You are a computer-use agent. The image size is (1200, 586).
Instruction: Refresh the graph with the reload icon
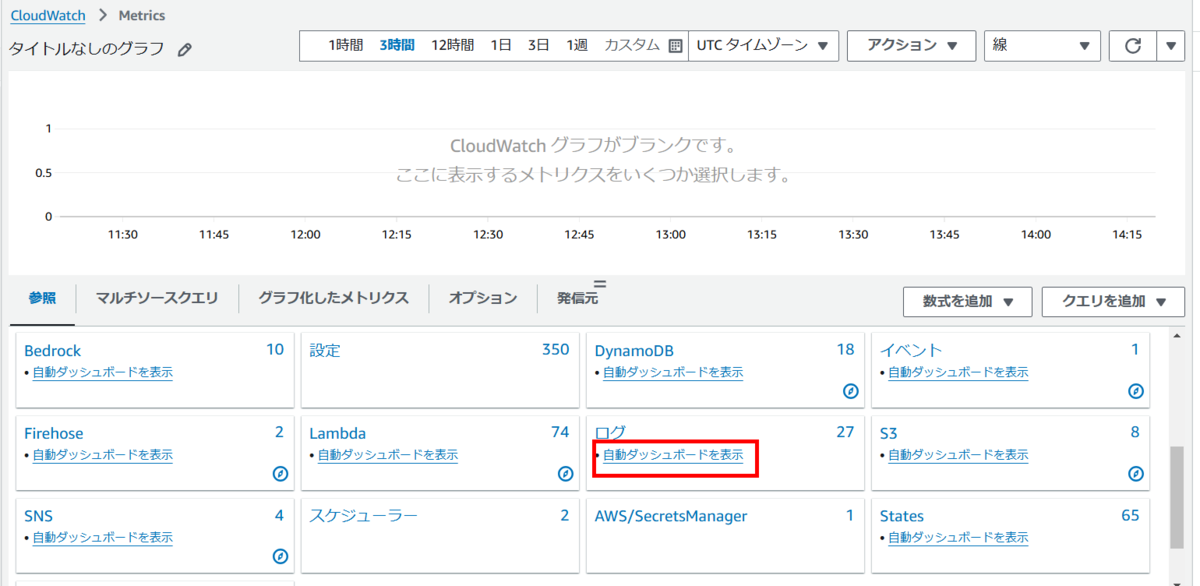1133,46
